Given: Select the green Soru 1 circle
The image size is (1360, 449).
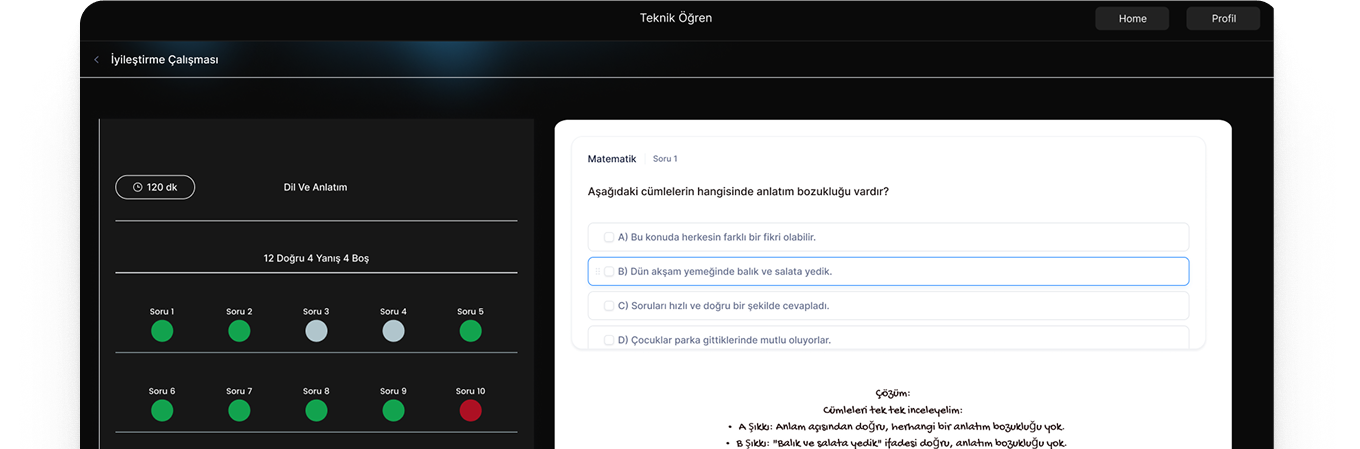Looking at the screenshot, I should click(x=162, y=331).
